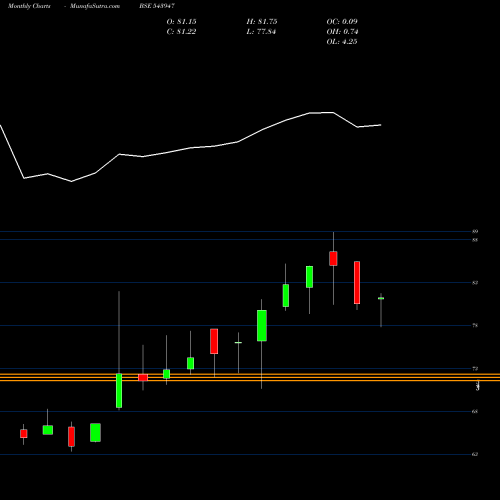Click the 78 price axis label
Screen dimensions: 500x500
(x=475, y=325)
